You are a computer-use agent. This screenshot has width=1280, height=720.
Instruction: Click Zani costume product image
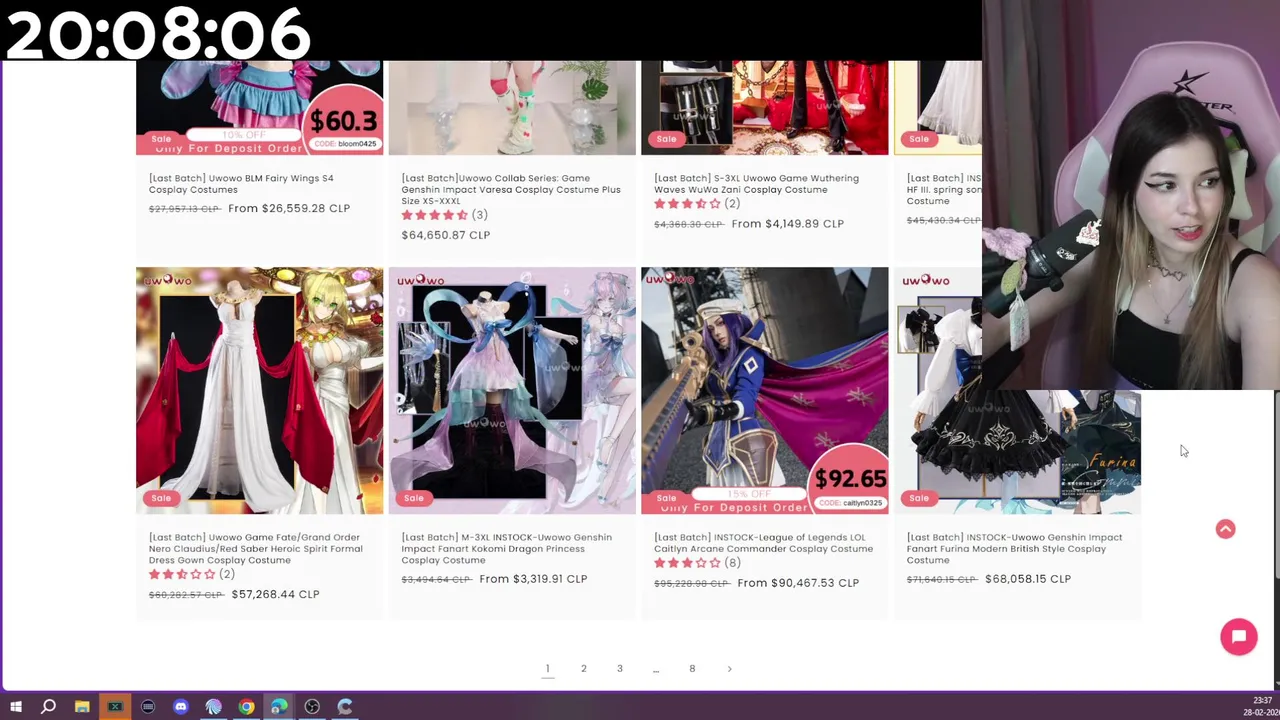tap(764, 108)
